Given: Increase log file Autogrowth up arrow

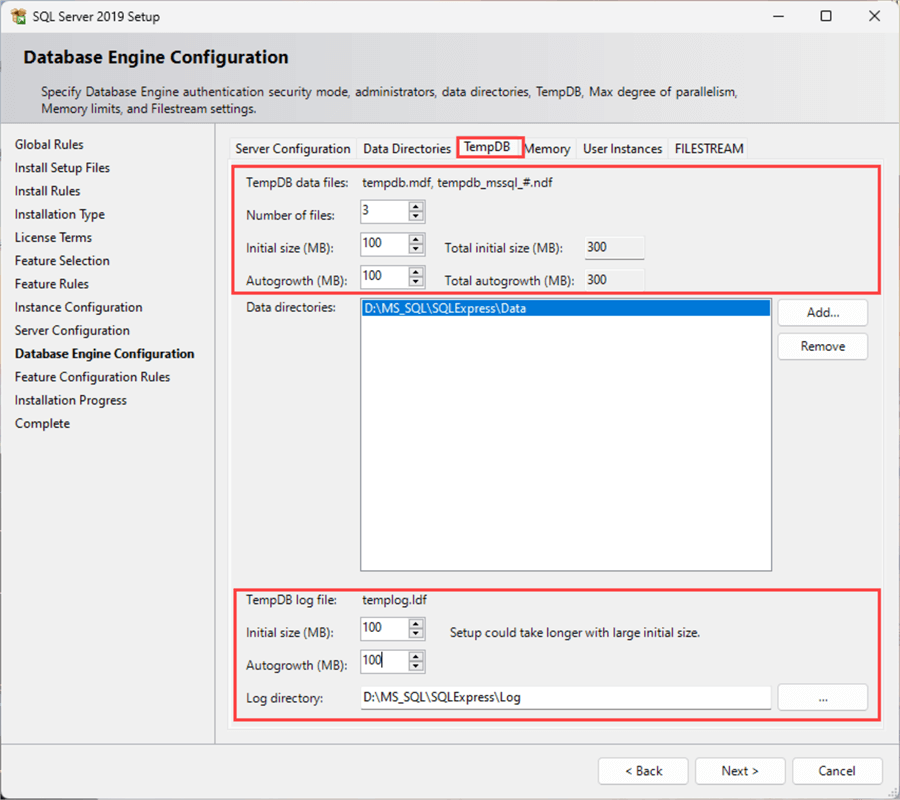Looking at the screenshot, I should [416, 657].
